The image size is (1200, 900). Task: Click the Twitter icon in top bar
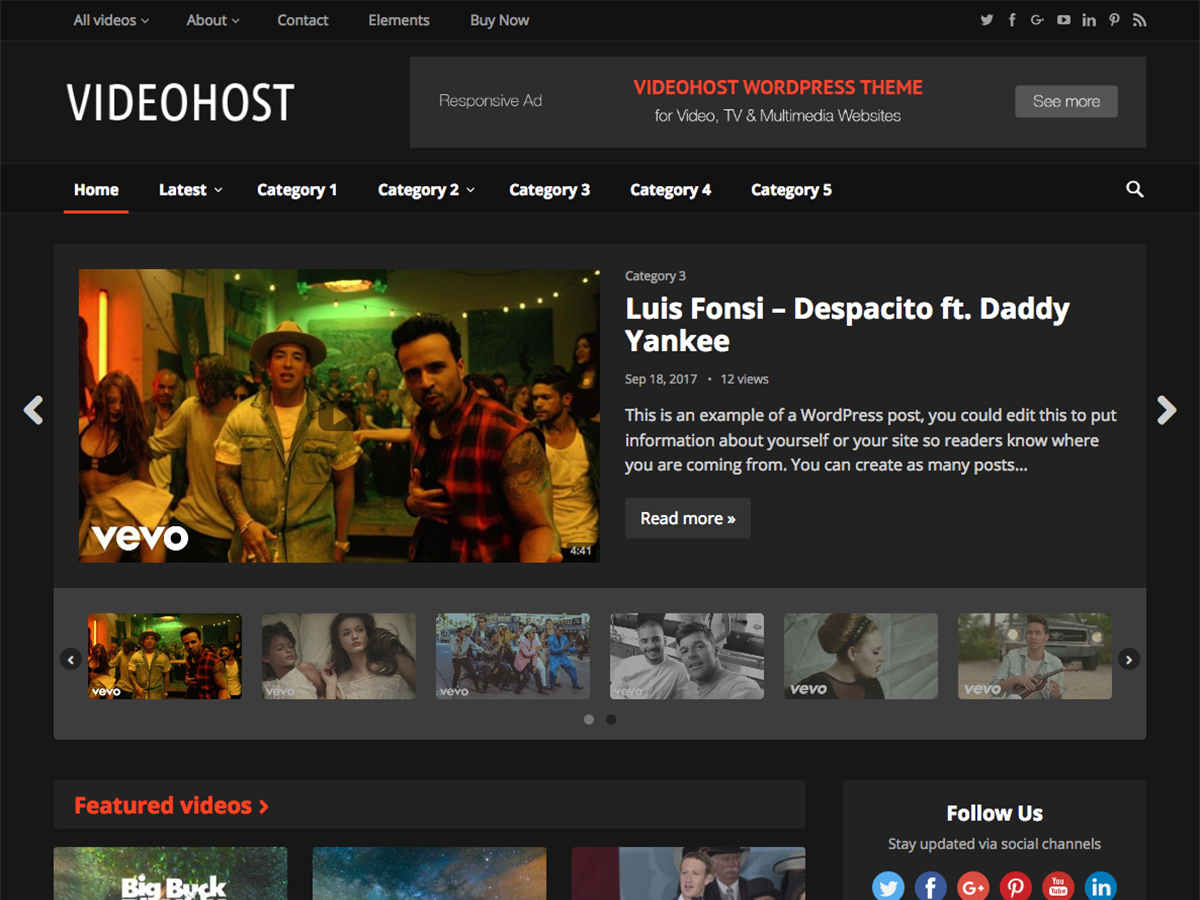click(987, 20)
